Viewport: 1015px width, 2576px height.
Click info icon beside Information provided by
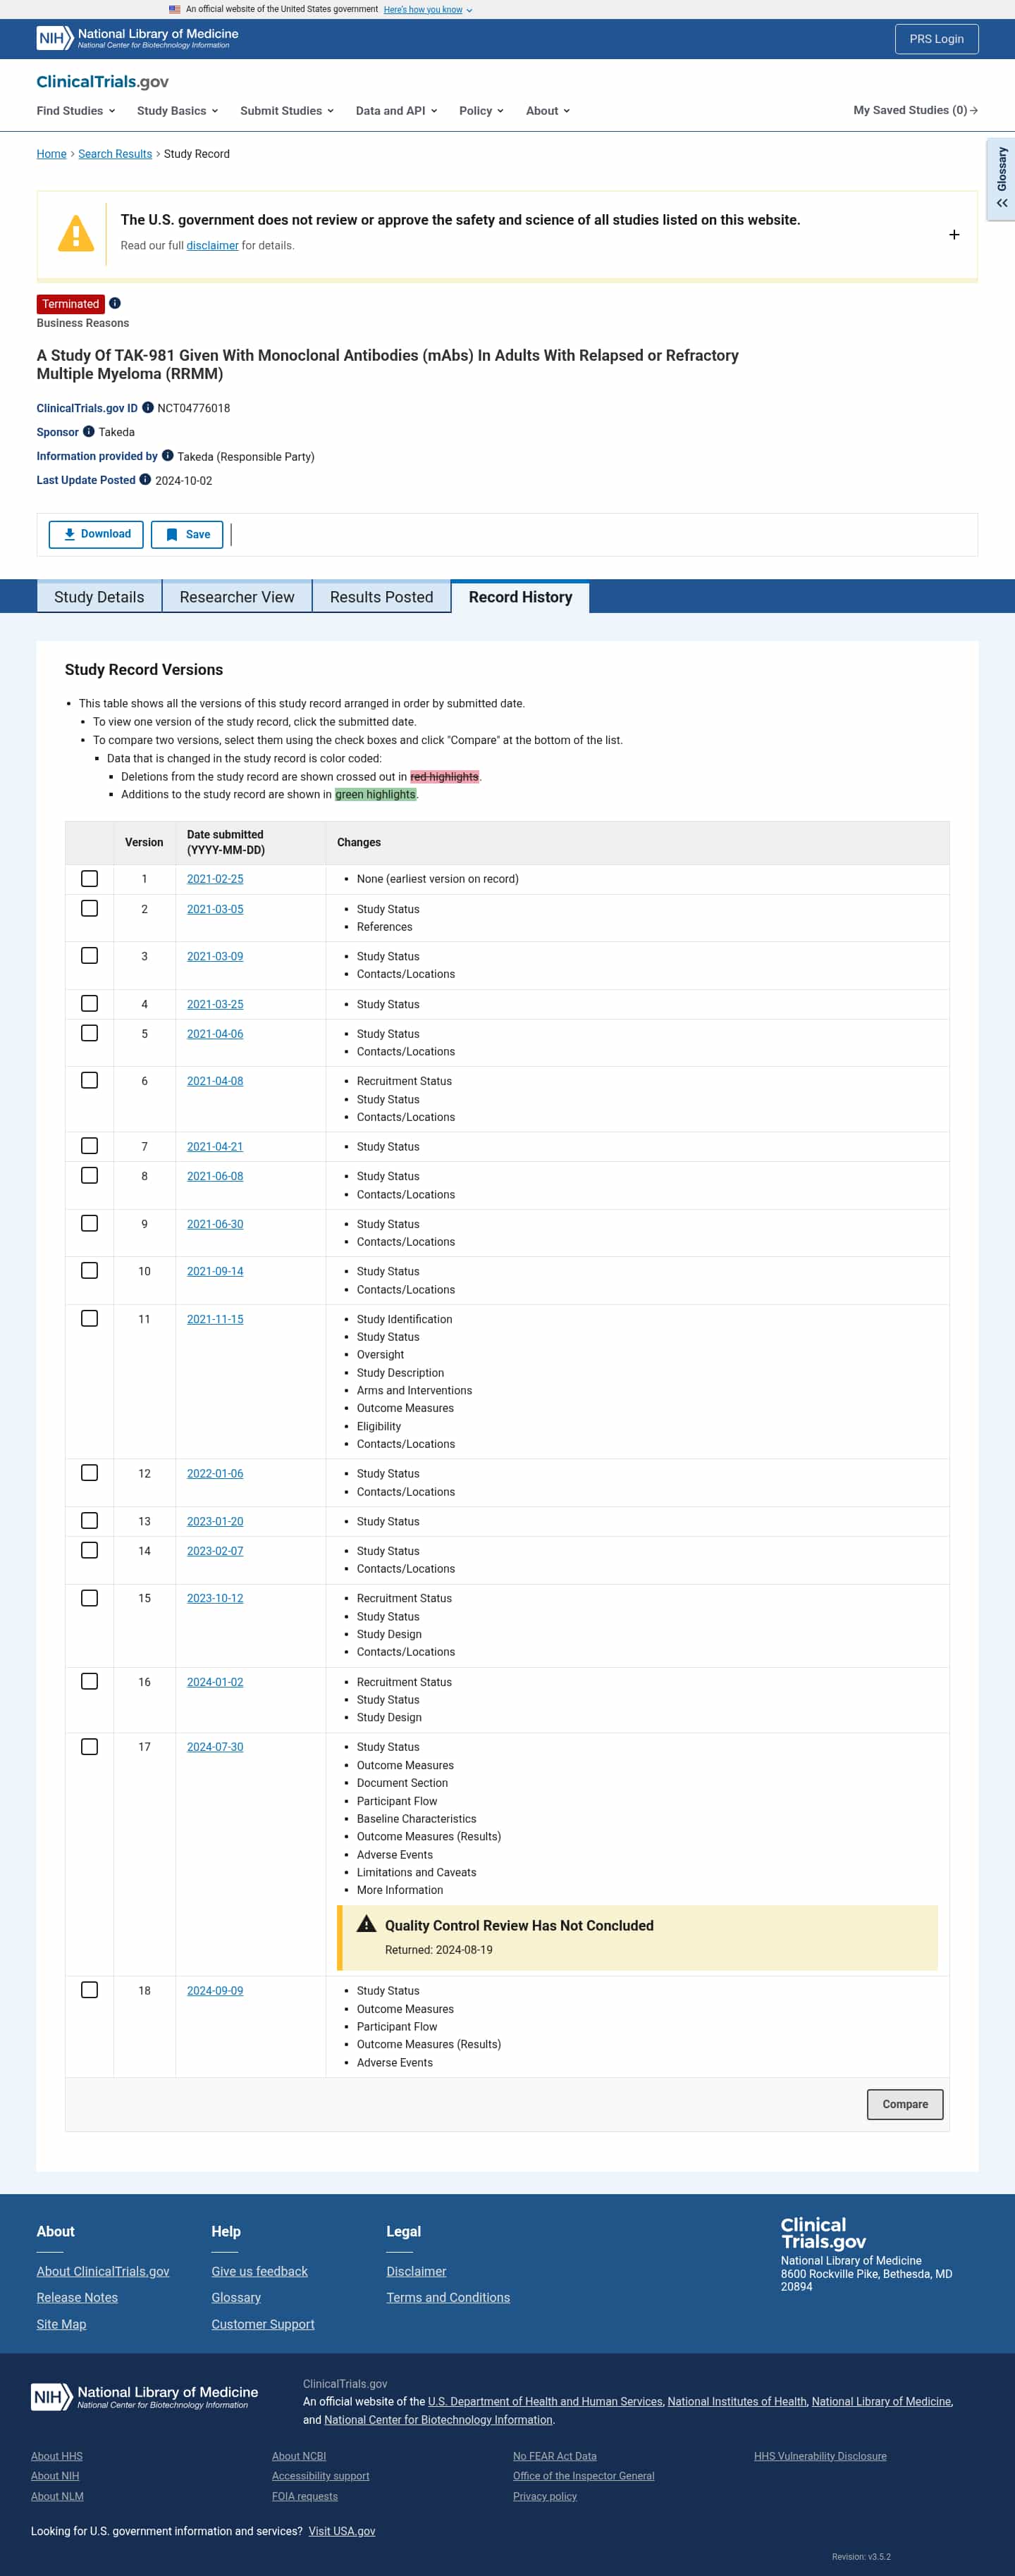point(168,455)
